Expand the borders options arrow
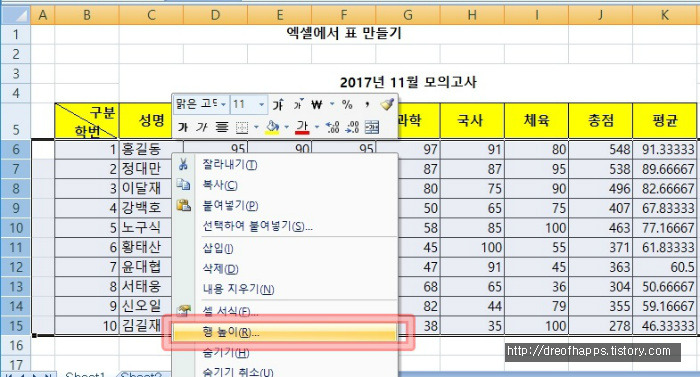The height and width of the screenshot is (377, 700). (x=256, y=128)
